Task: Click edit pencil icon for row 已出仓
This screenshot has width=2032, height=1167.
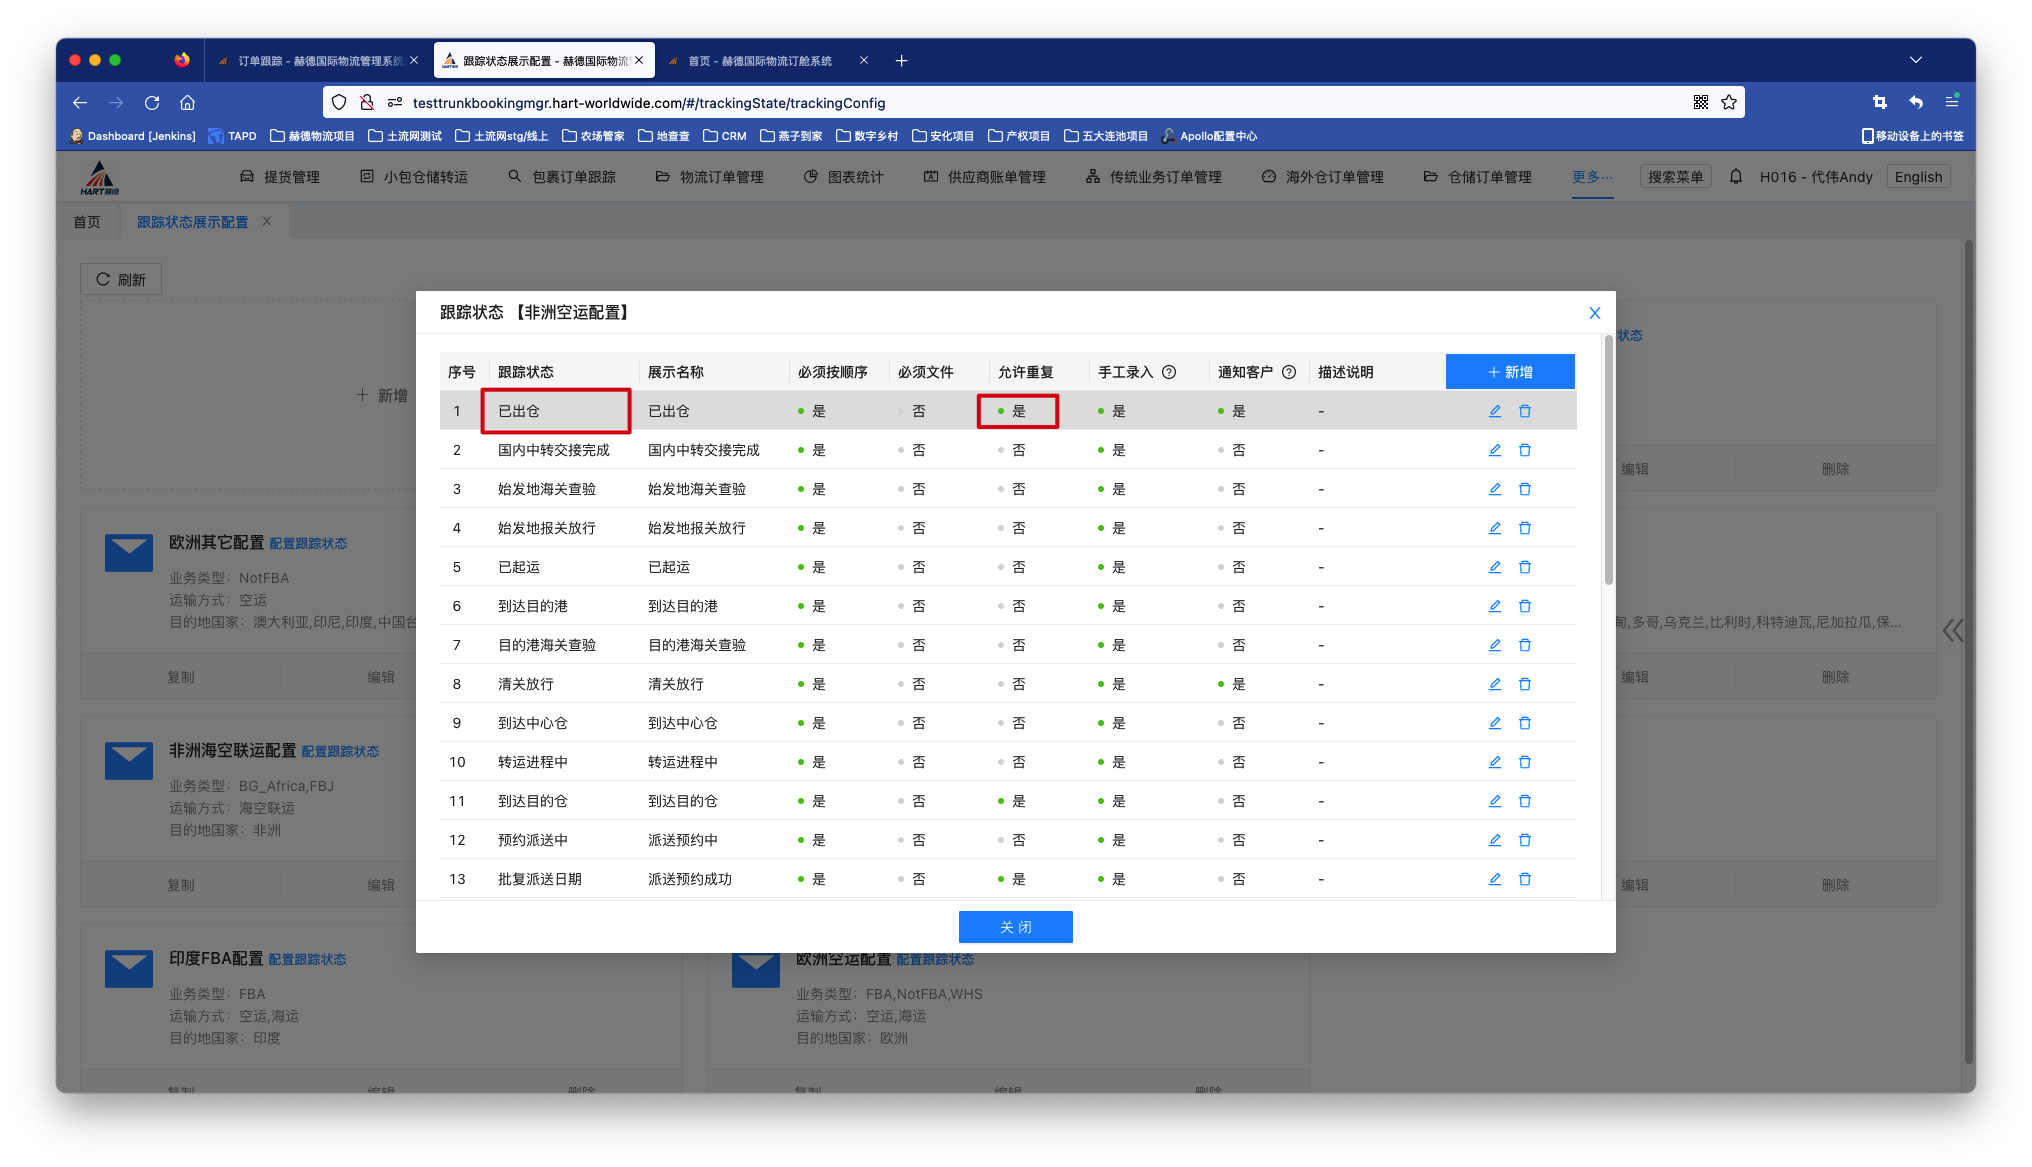Action: (1494, 411)
